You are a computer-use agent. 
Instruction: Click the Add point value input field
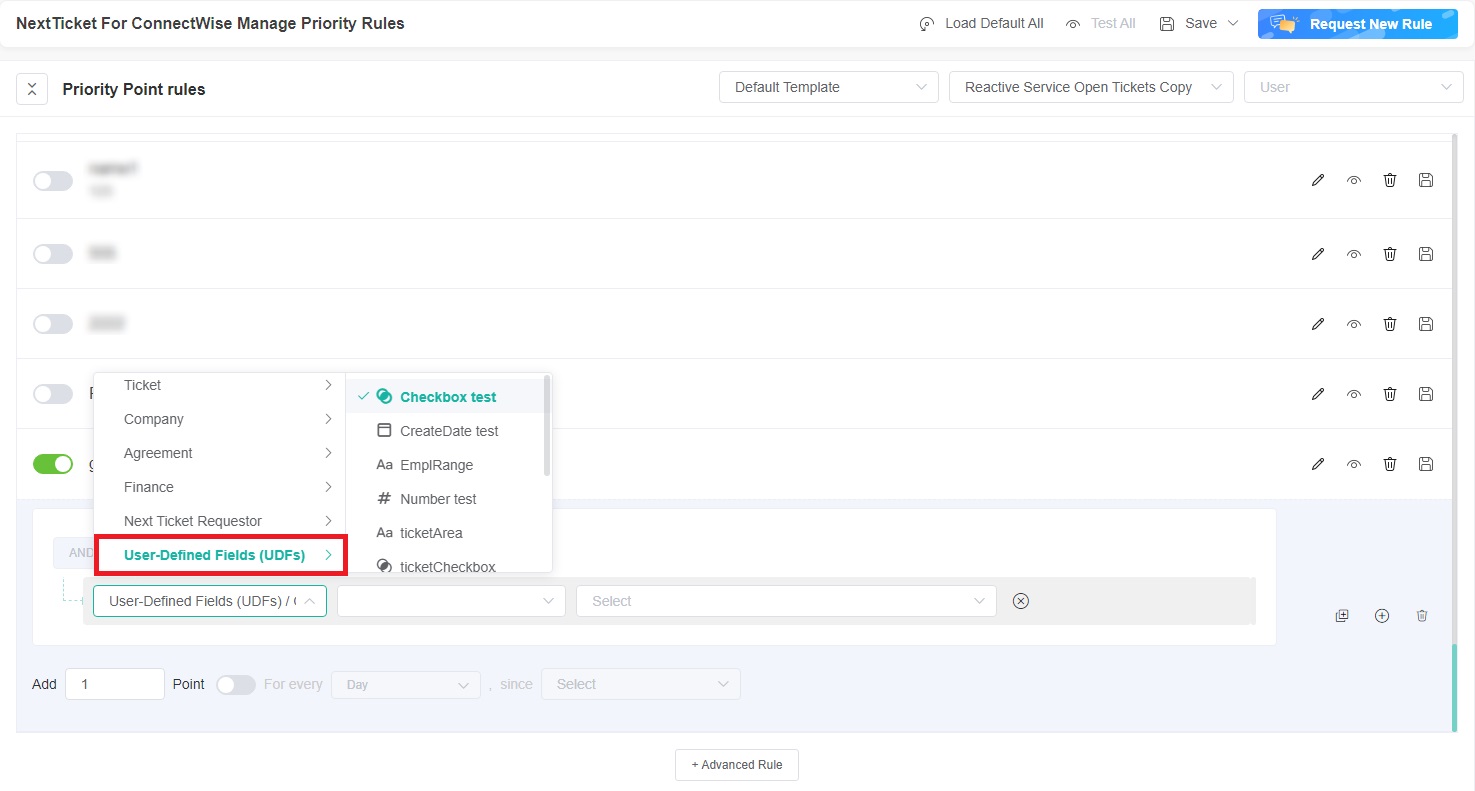[x=114, y=684]
